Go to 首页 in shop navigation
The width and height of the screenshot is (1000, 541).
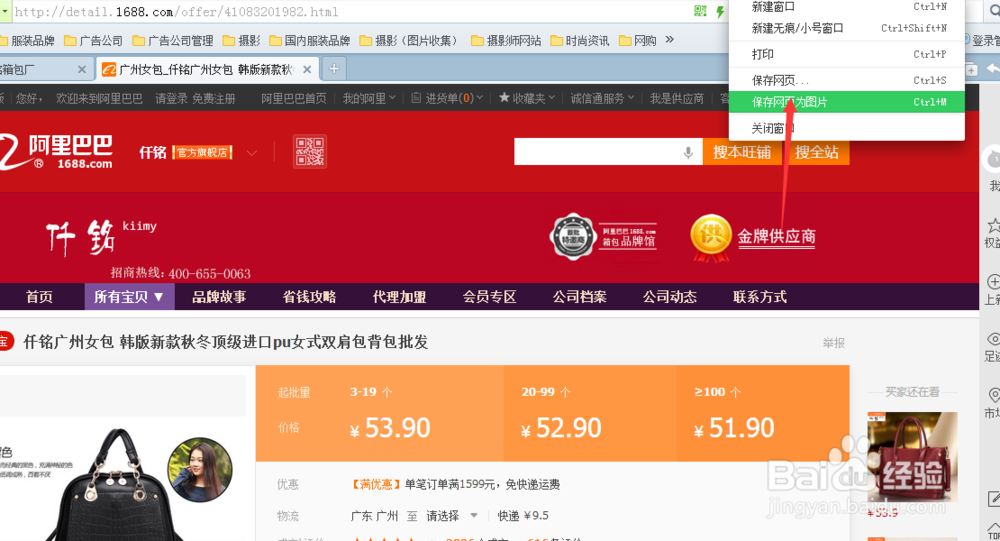point(40,297)
